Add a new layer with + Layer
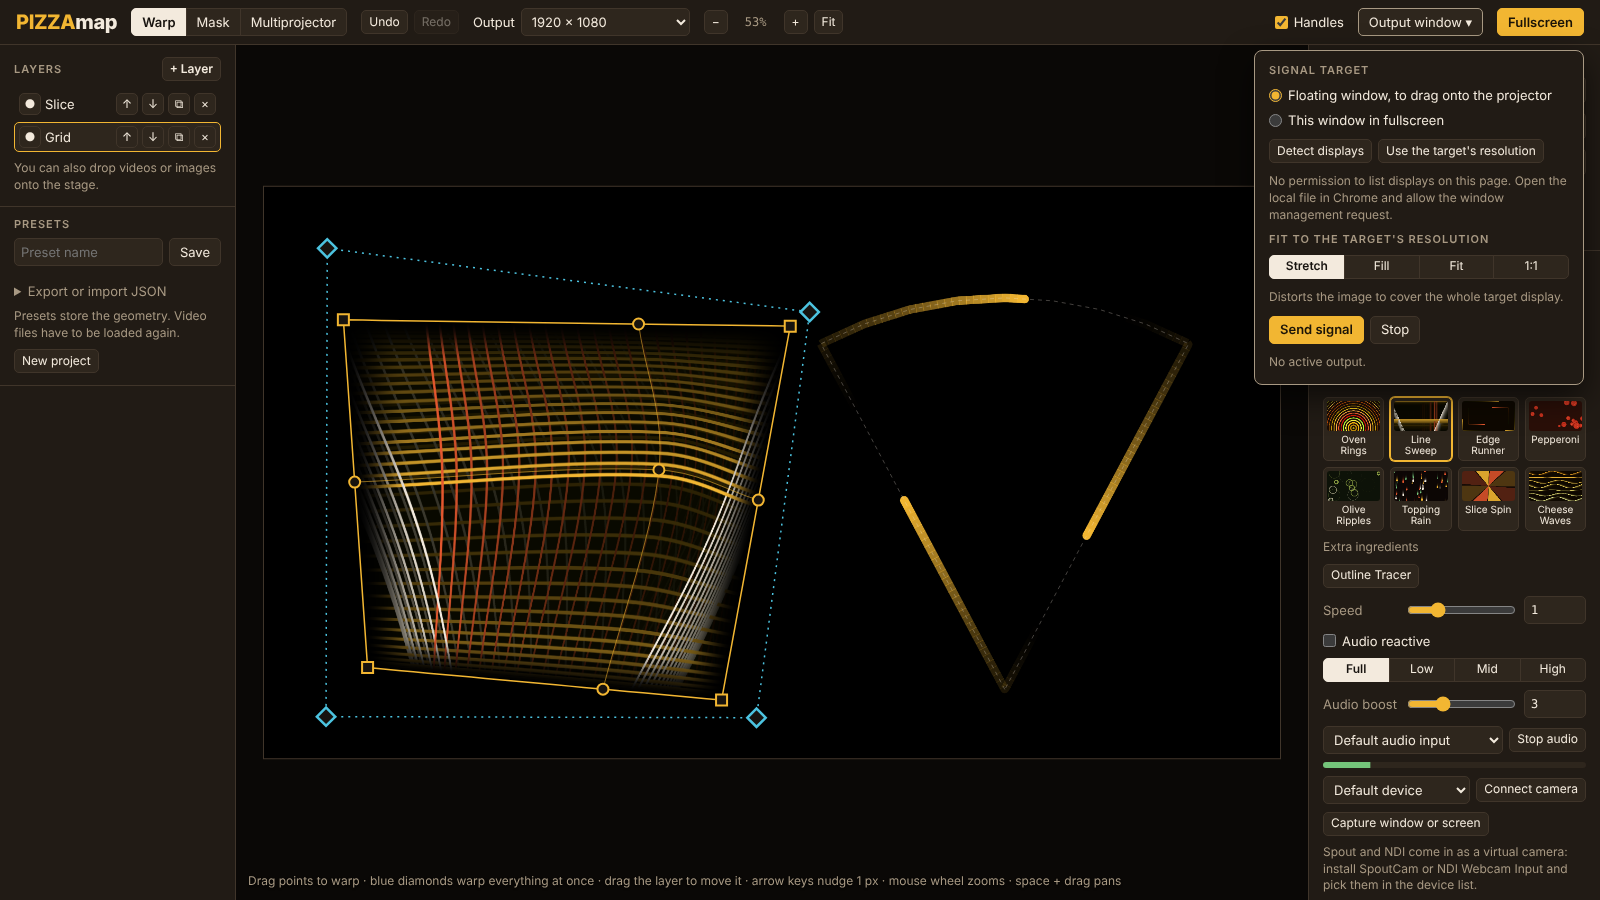This screenshot has width=1600, height=900. click(191, 69)
